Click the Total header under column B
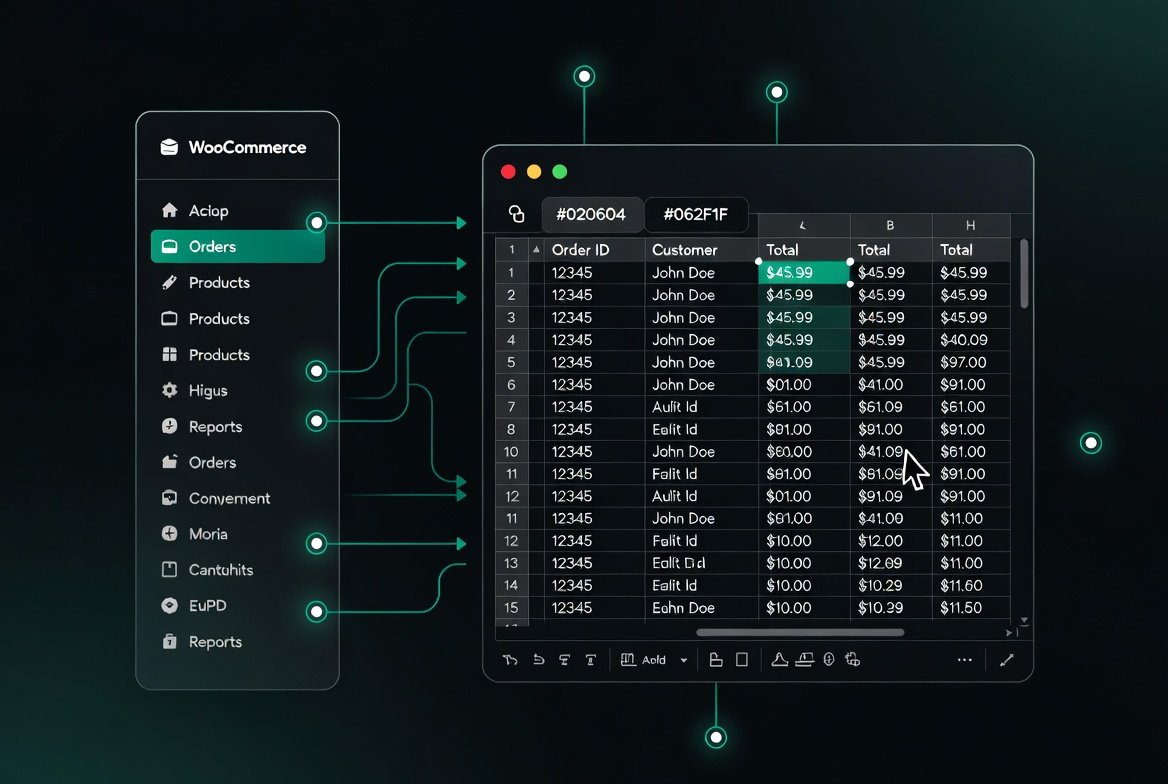 pos(890,250)
